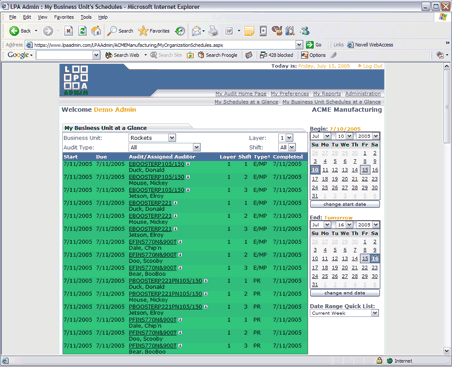Open the Help menu
This screenshot has height=370, width=452.
pos(103,17)
